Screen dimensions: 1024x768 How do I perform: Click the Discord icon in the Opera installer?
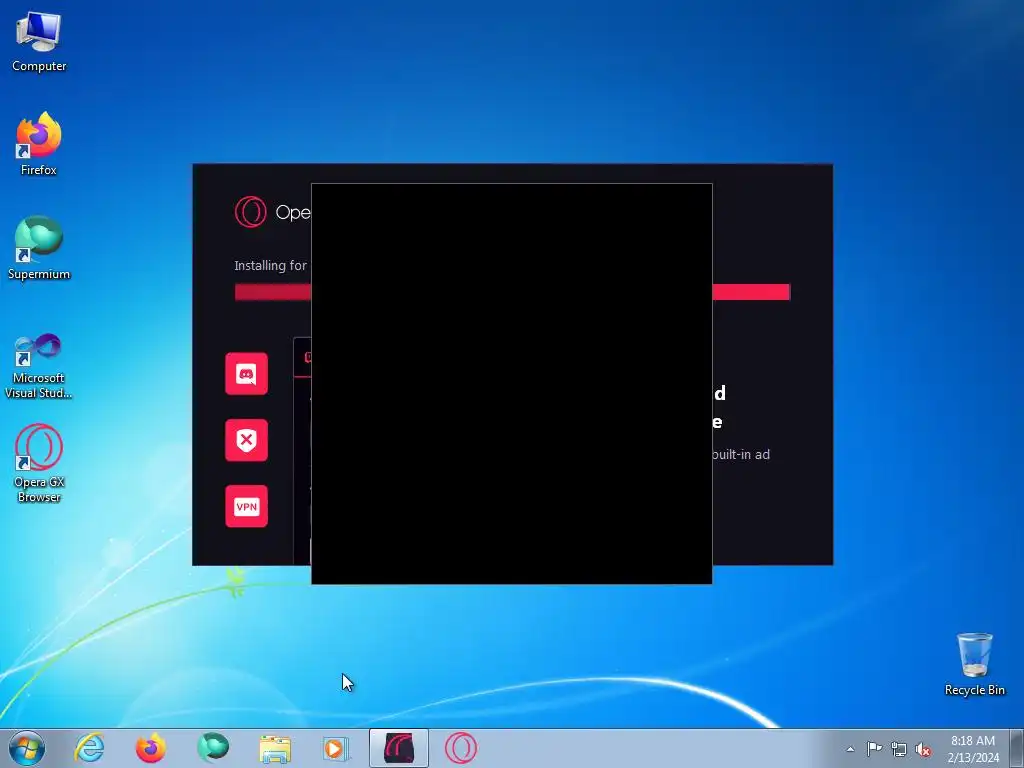246,374
